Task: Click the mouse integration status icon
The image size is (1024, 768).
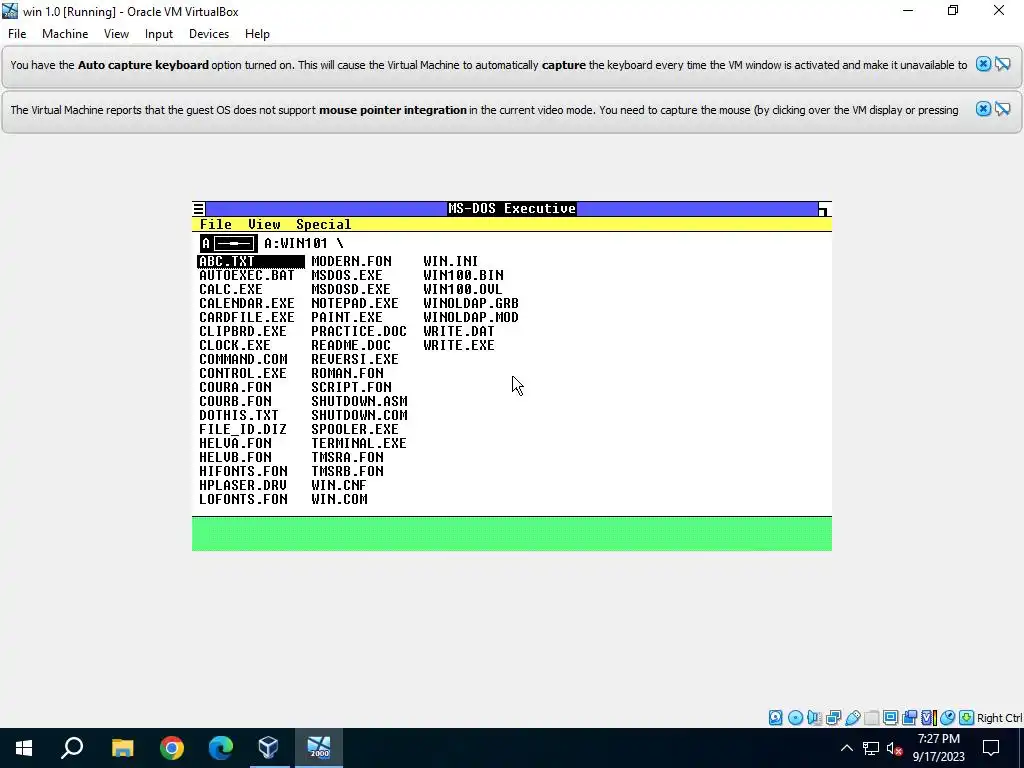Action: [948, 718]
